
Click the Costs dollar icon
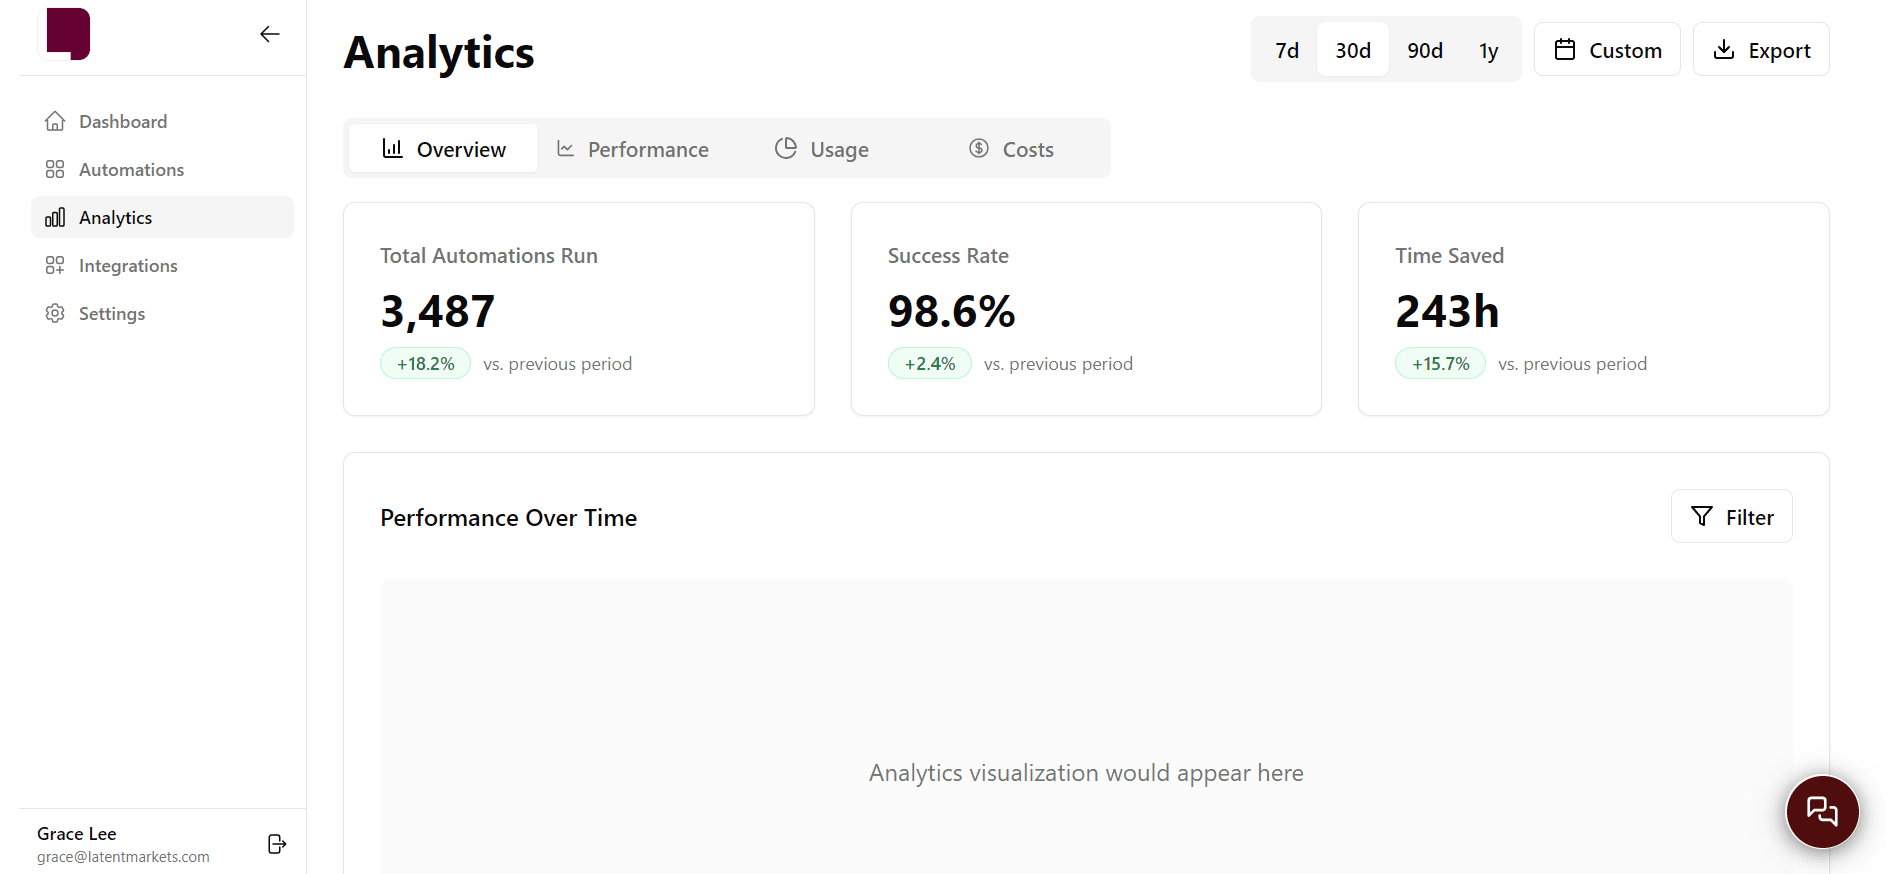pos(979,148)
